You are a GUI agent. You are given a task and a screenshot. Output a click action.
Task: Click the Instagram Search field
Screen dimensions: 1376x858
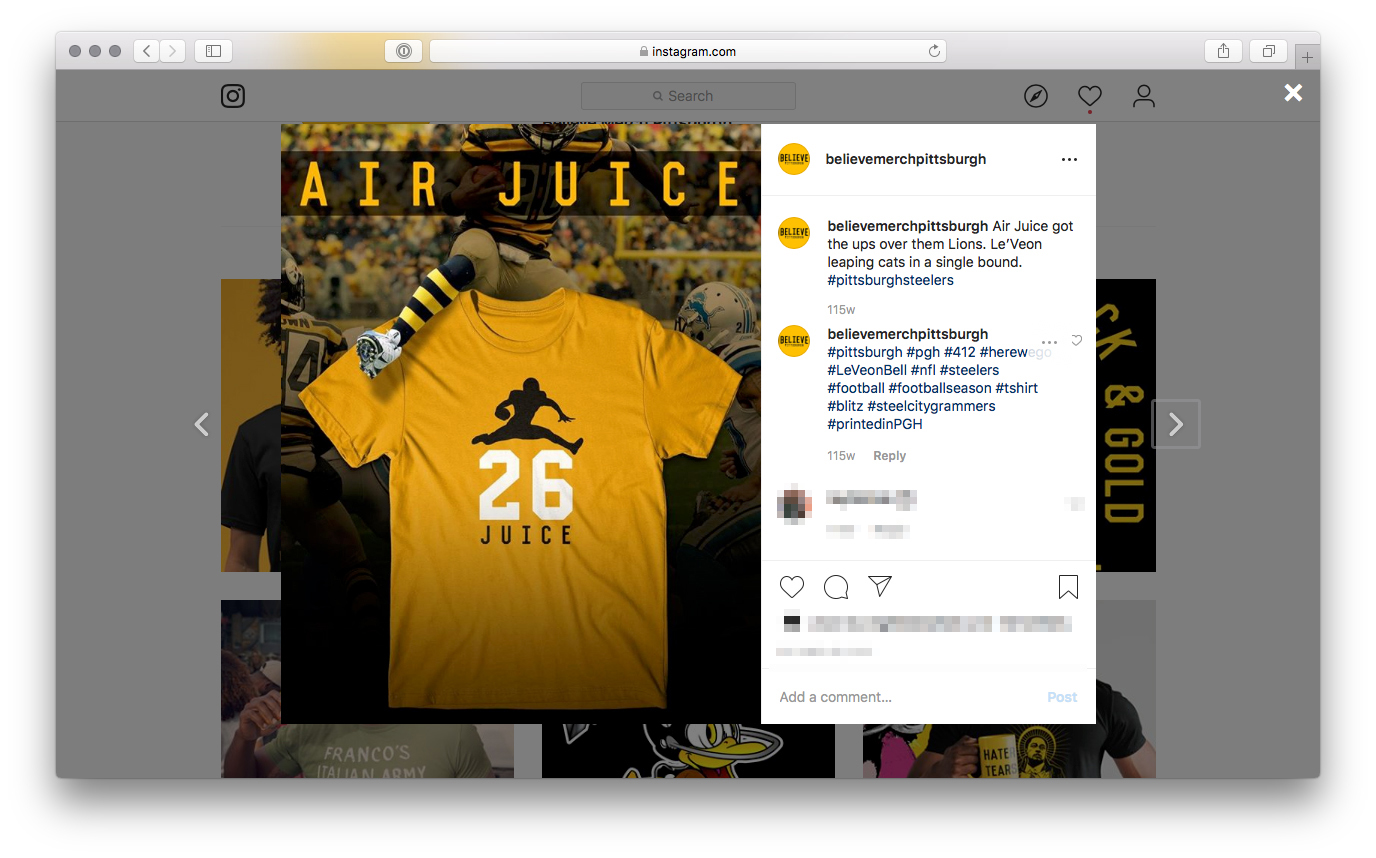688,96
